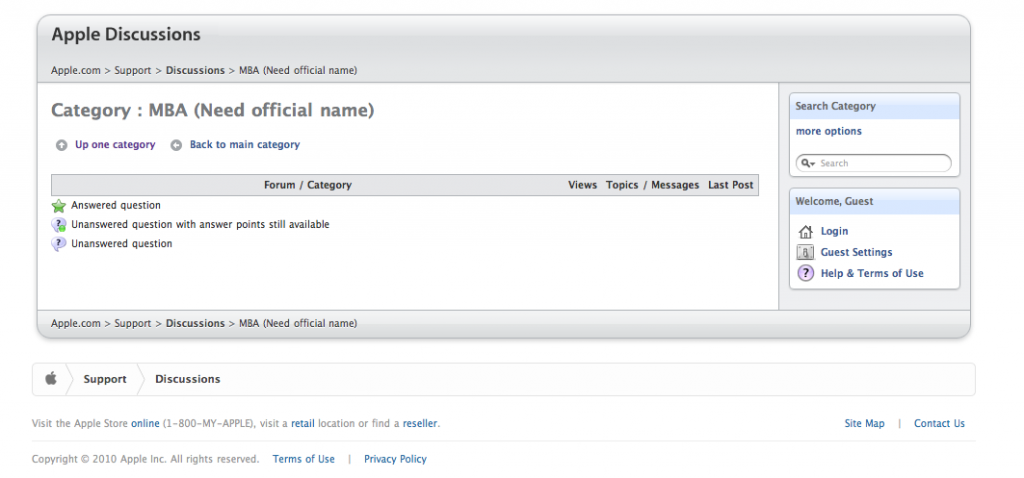The width and height of the screenshot is (1024, 478).
Task: Click the answer points still available legend text
Action: 200,225
